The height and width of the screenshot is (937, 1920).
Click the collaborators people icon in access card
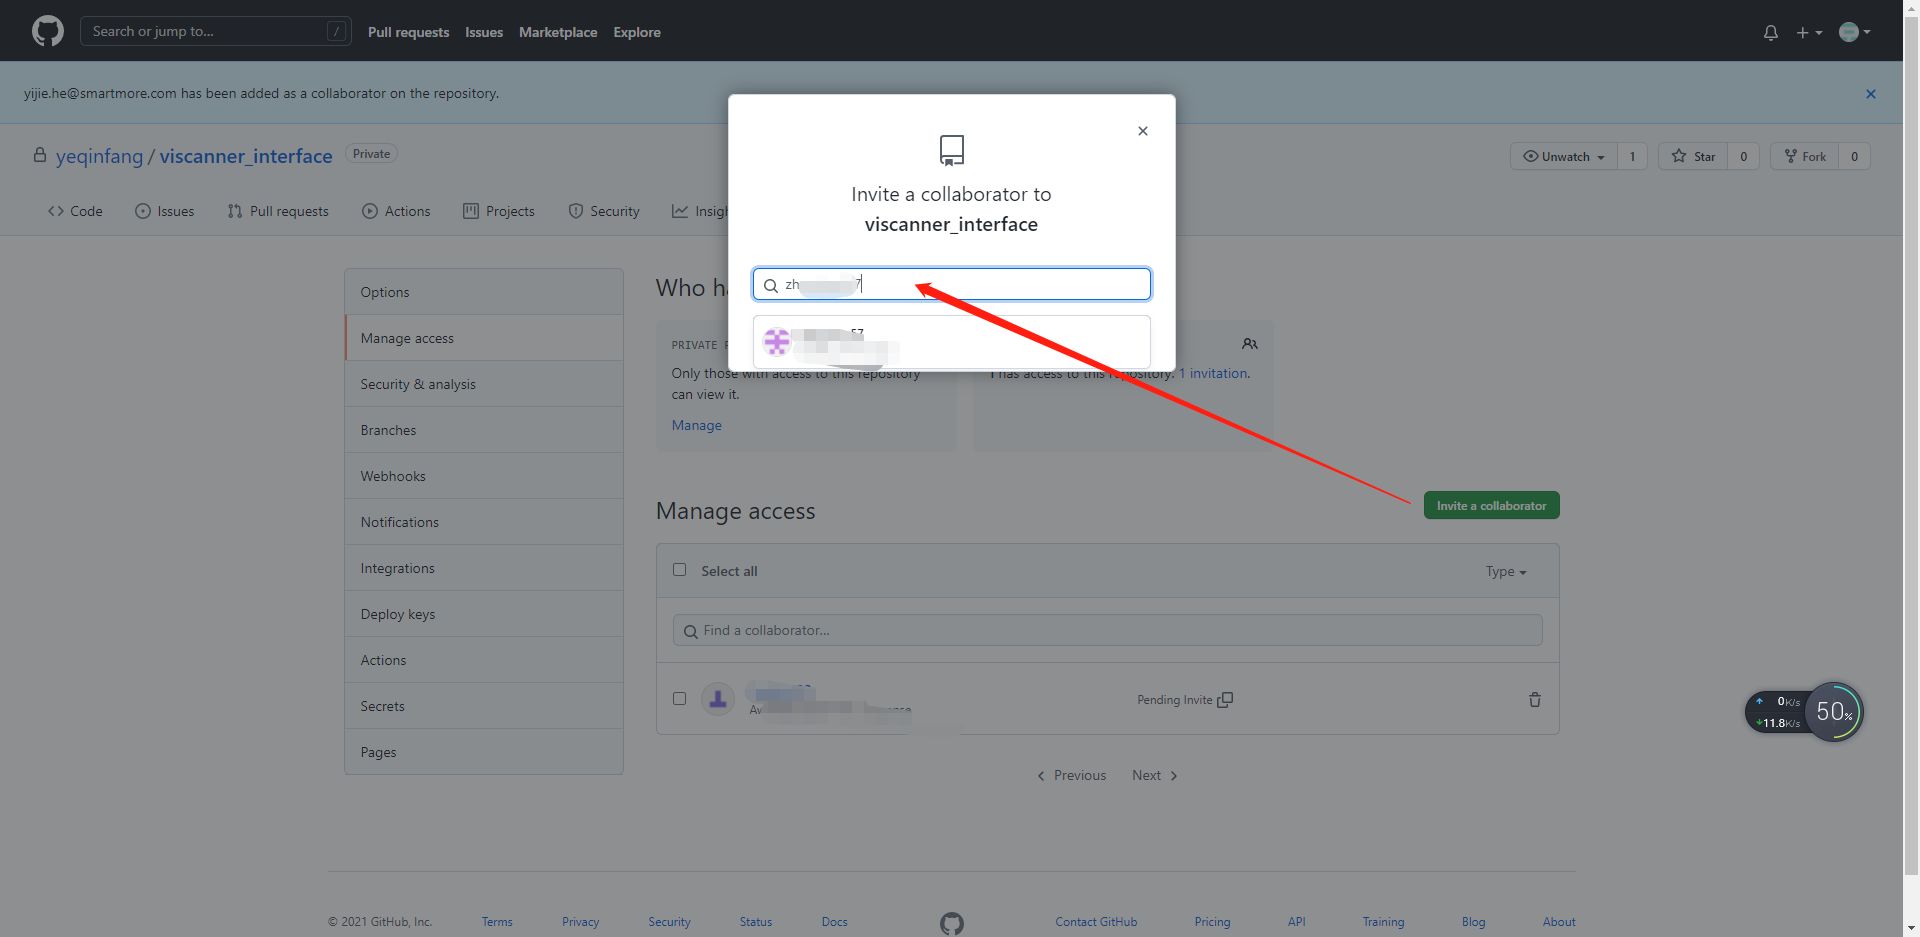1250,344
